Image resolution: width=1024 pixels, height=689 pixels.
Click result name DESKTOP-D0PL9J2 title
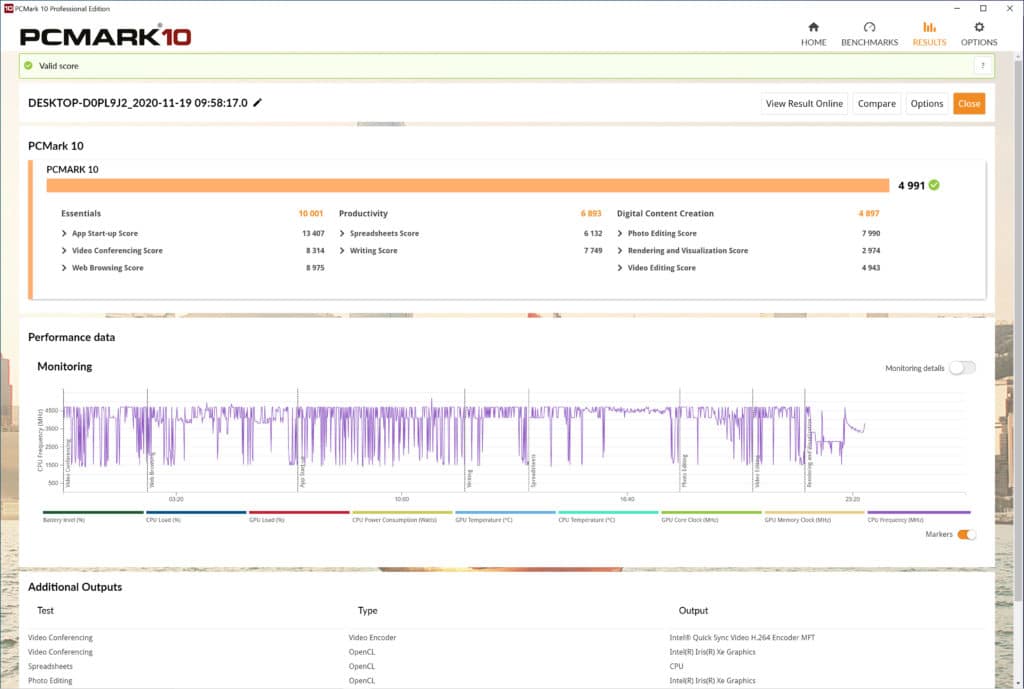click(x=138, y=103)
